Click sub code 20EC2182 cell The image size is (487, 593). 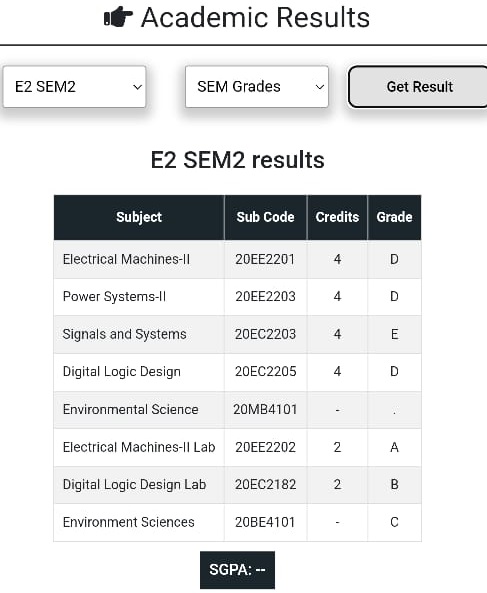(265, 484)
